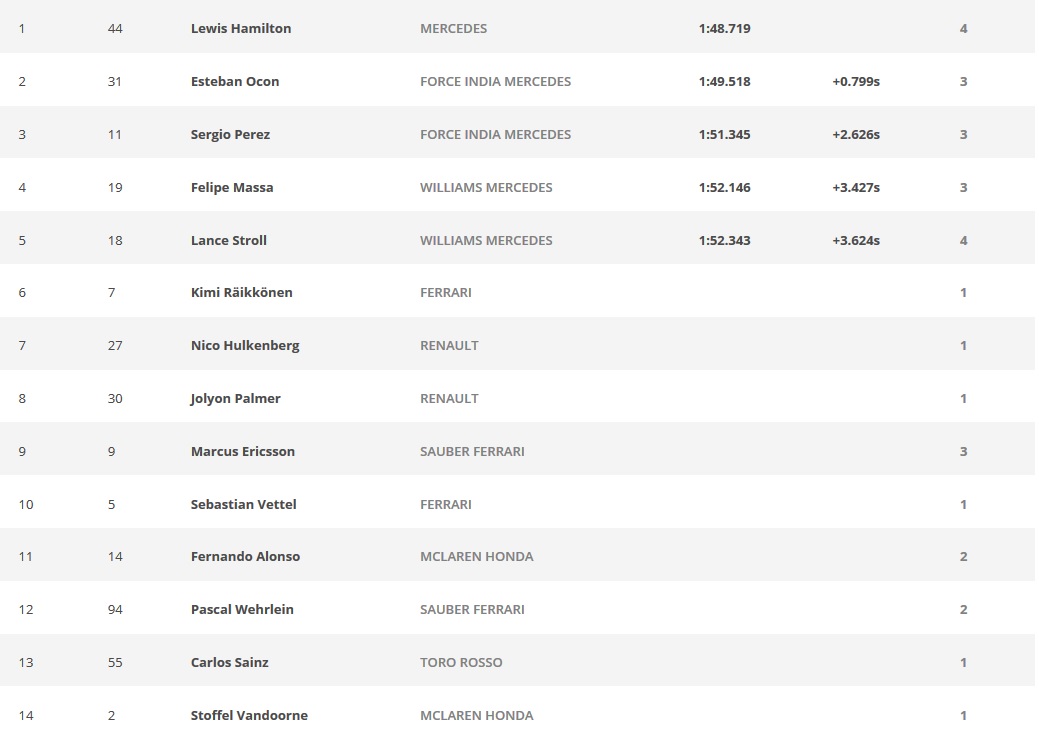The image size is (1039, 737).
Task: Select Pascal Wehrlein in the table
Action: click(x=242, y=610)
